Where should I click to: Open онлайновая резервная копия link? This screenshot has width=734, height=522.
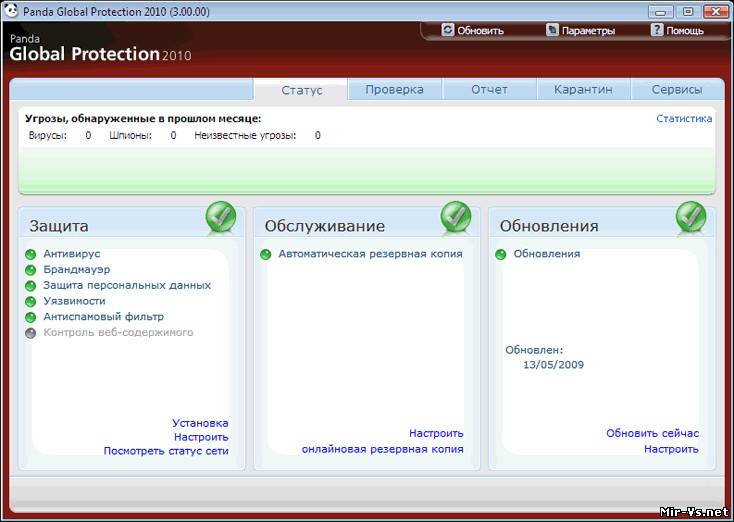pyautogui.click(x=382, y=449)
